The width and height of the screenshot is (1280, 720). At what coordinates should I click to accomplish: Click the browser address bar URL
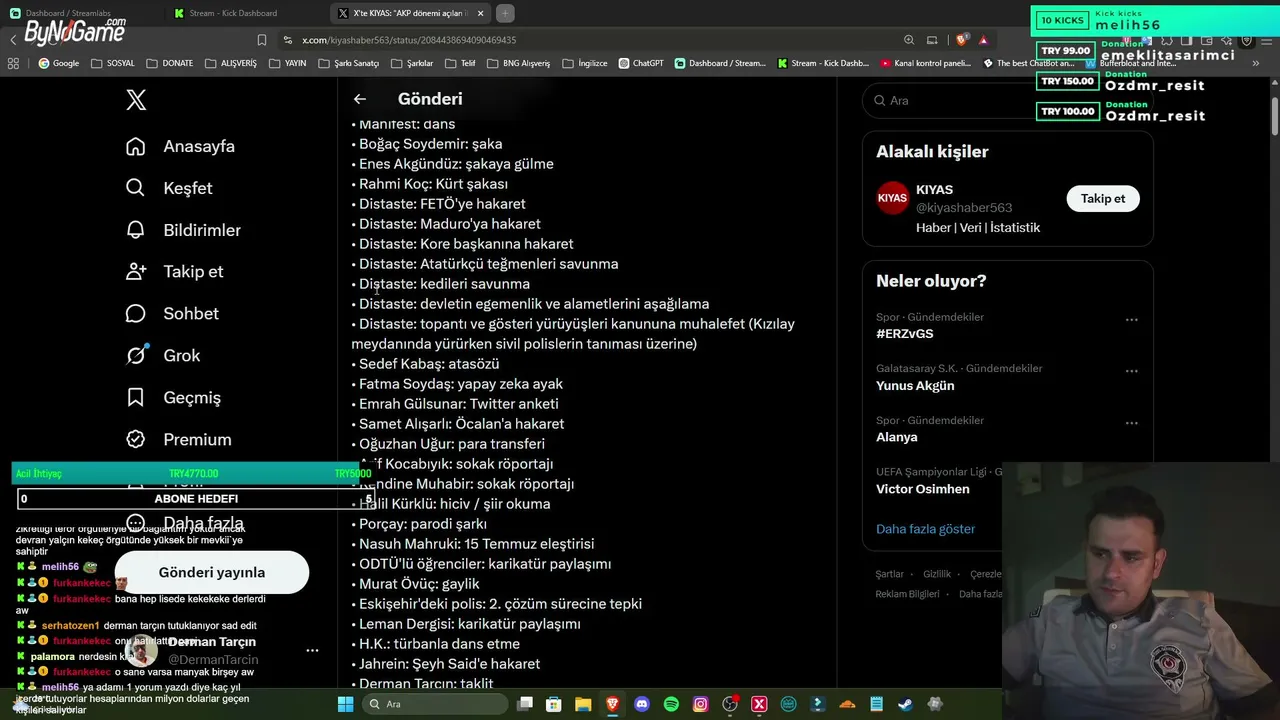[409, 40]
